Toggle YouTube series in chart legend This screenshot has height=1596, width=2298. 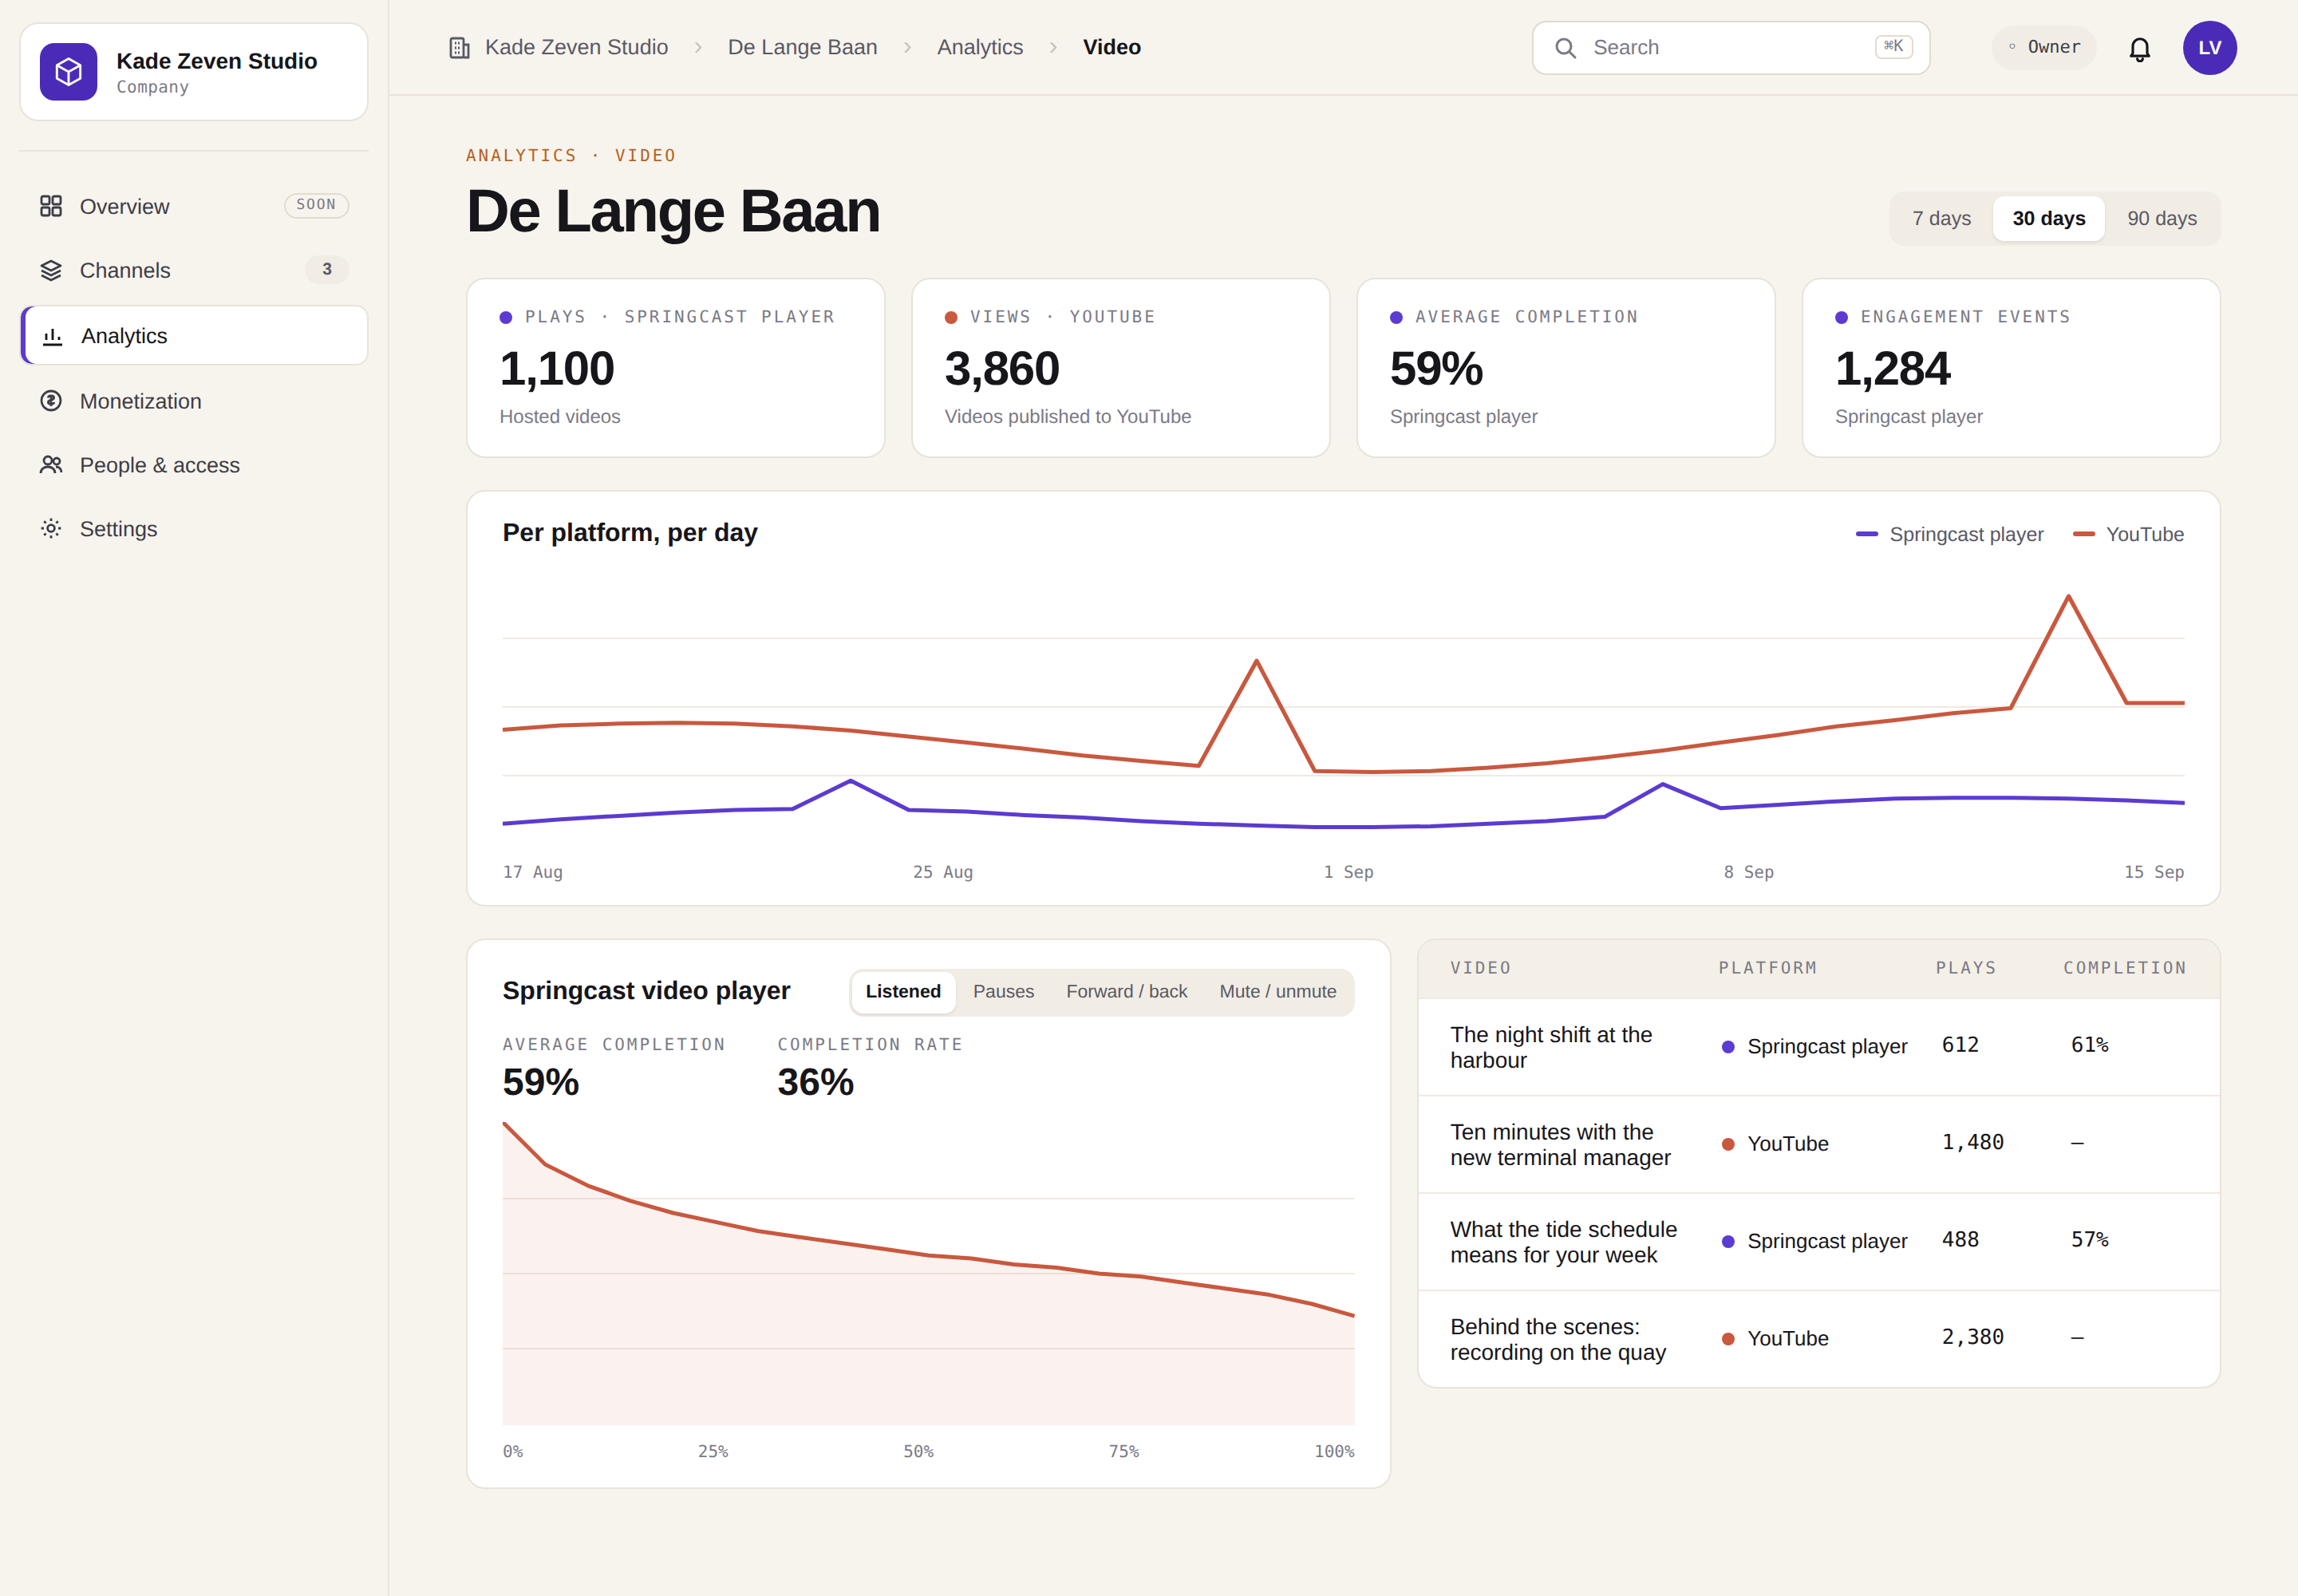(x=2128, y=534)
